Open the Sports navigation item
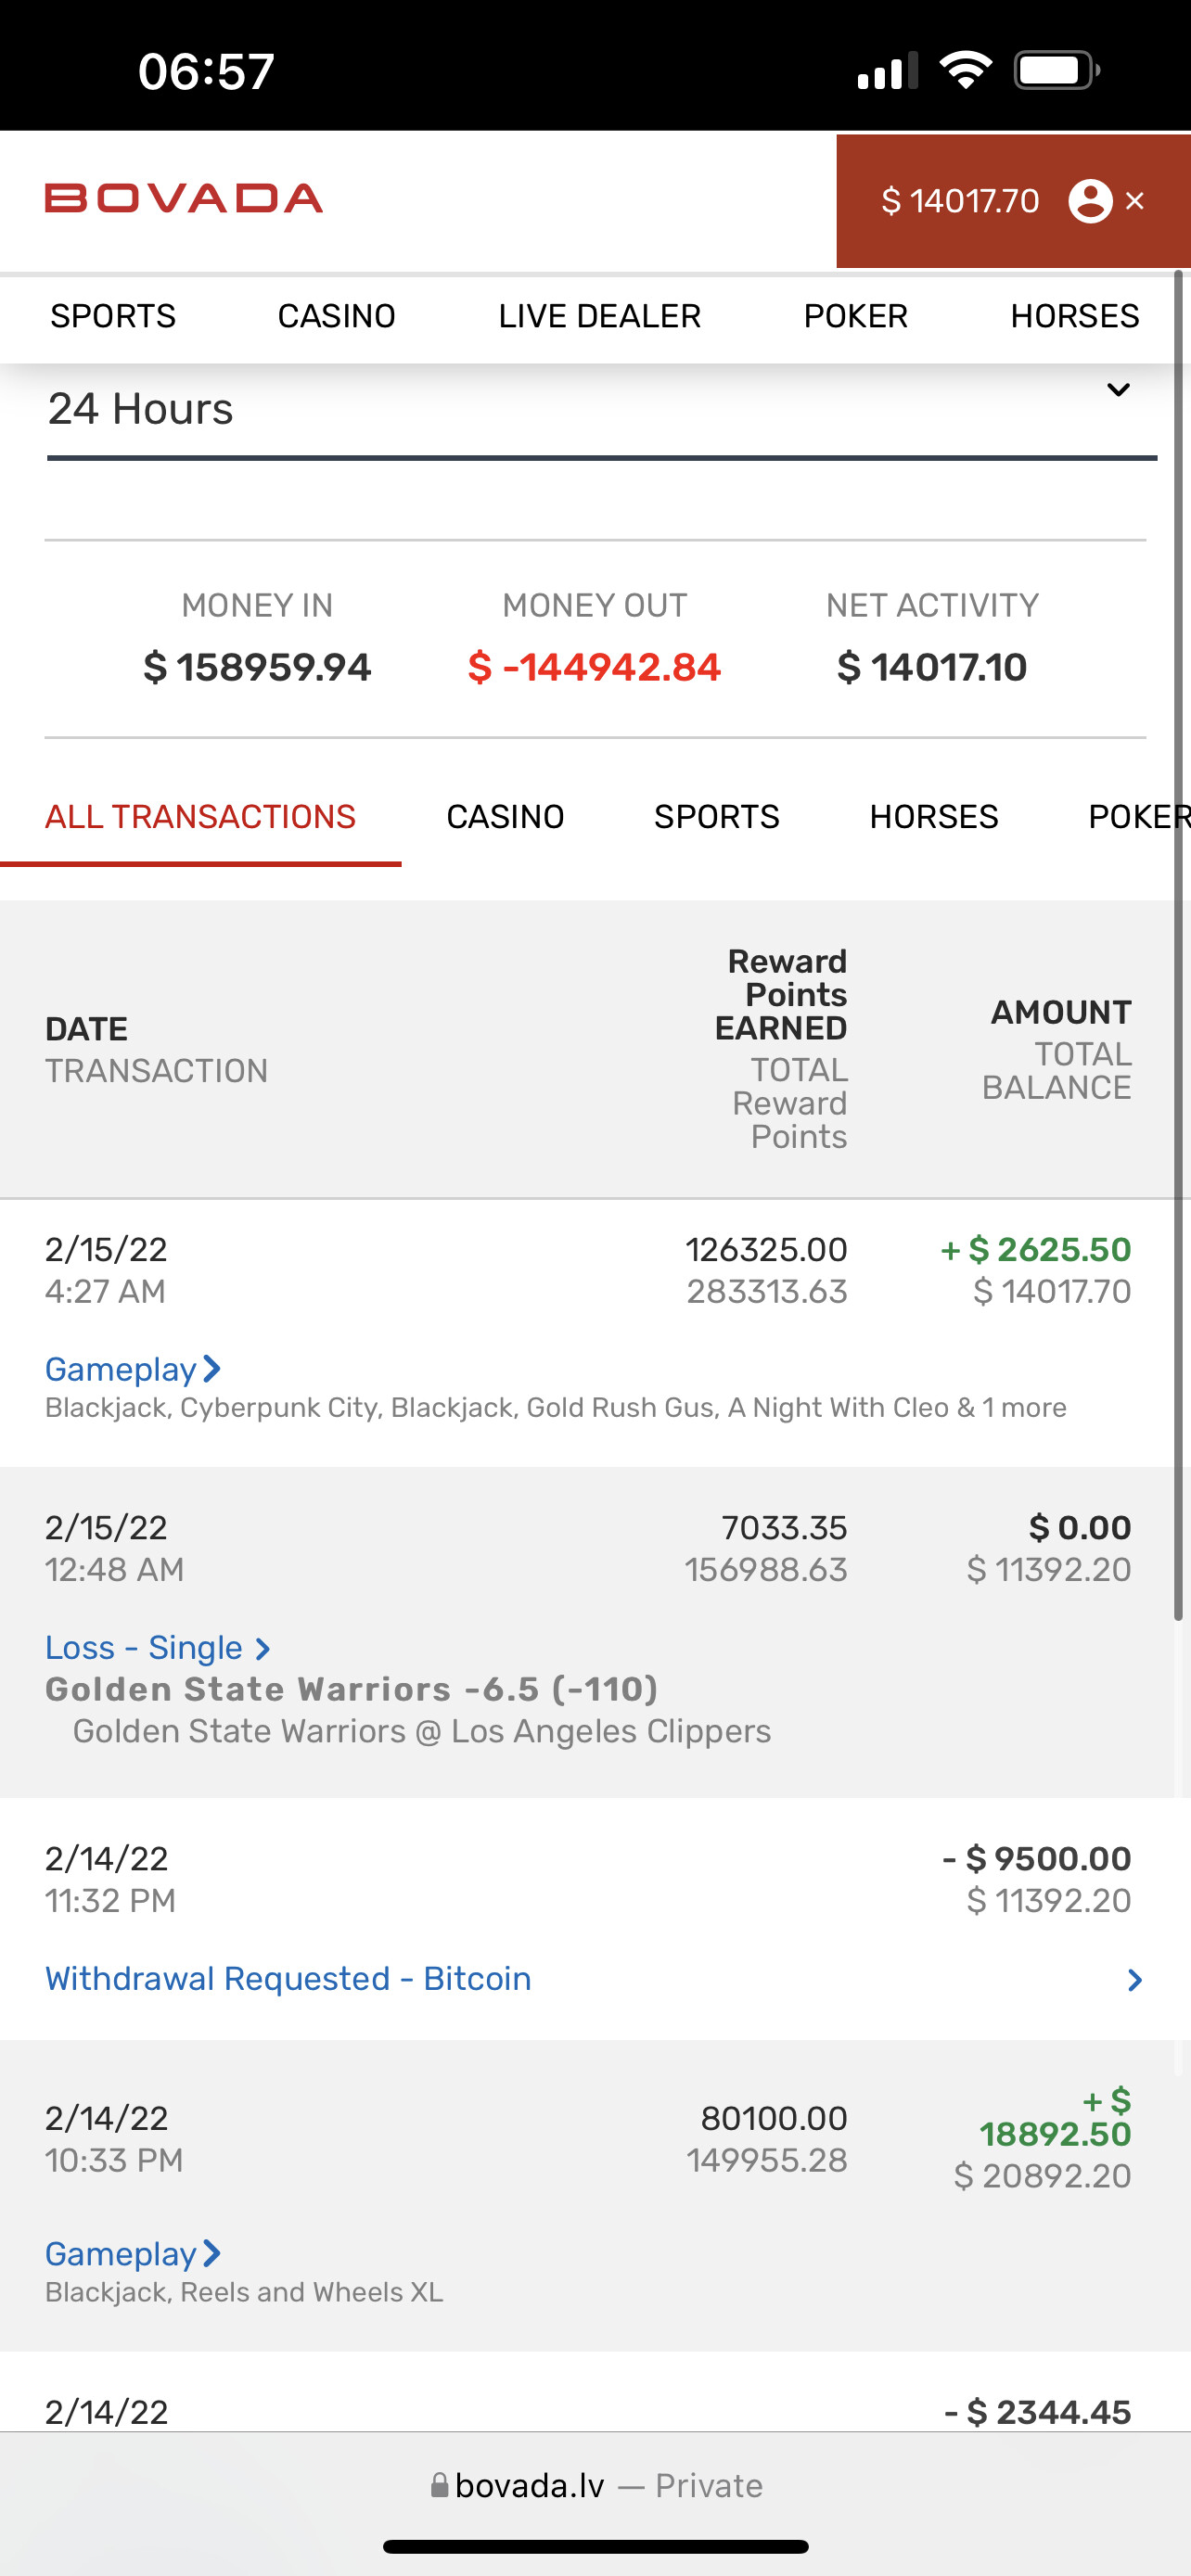The image size is (1191, 2576). point(113,316)
